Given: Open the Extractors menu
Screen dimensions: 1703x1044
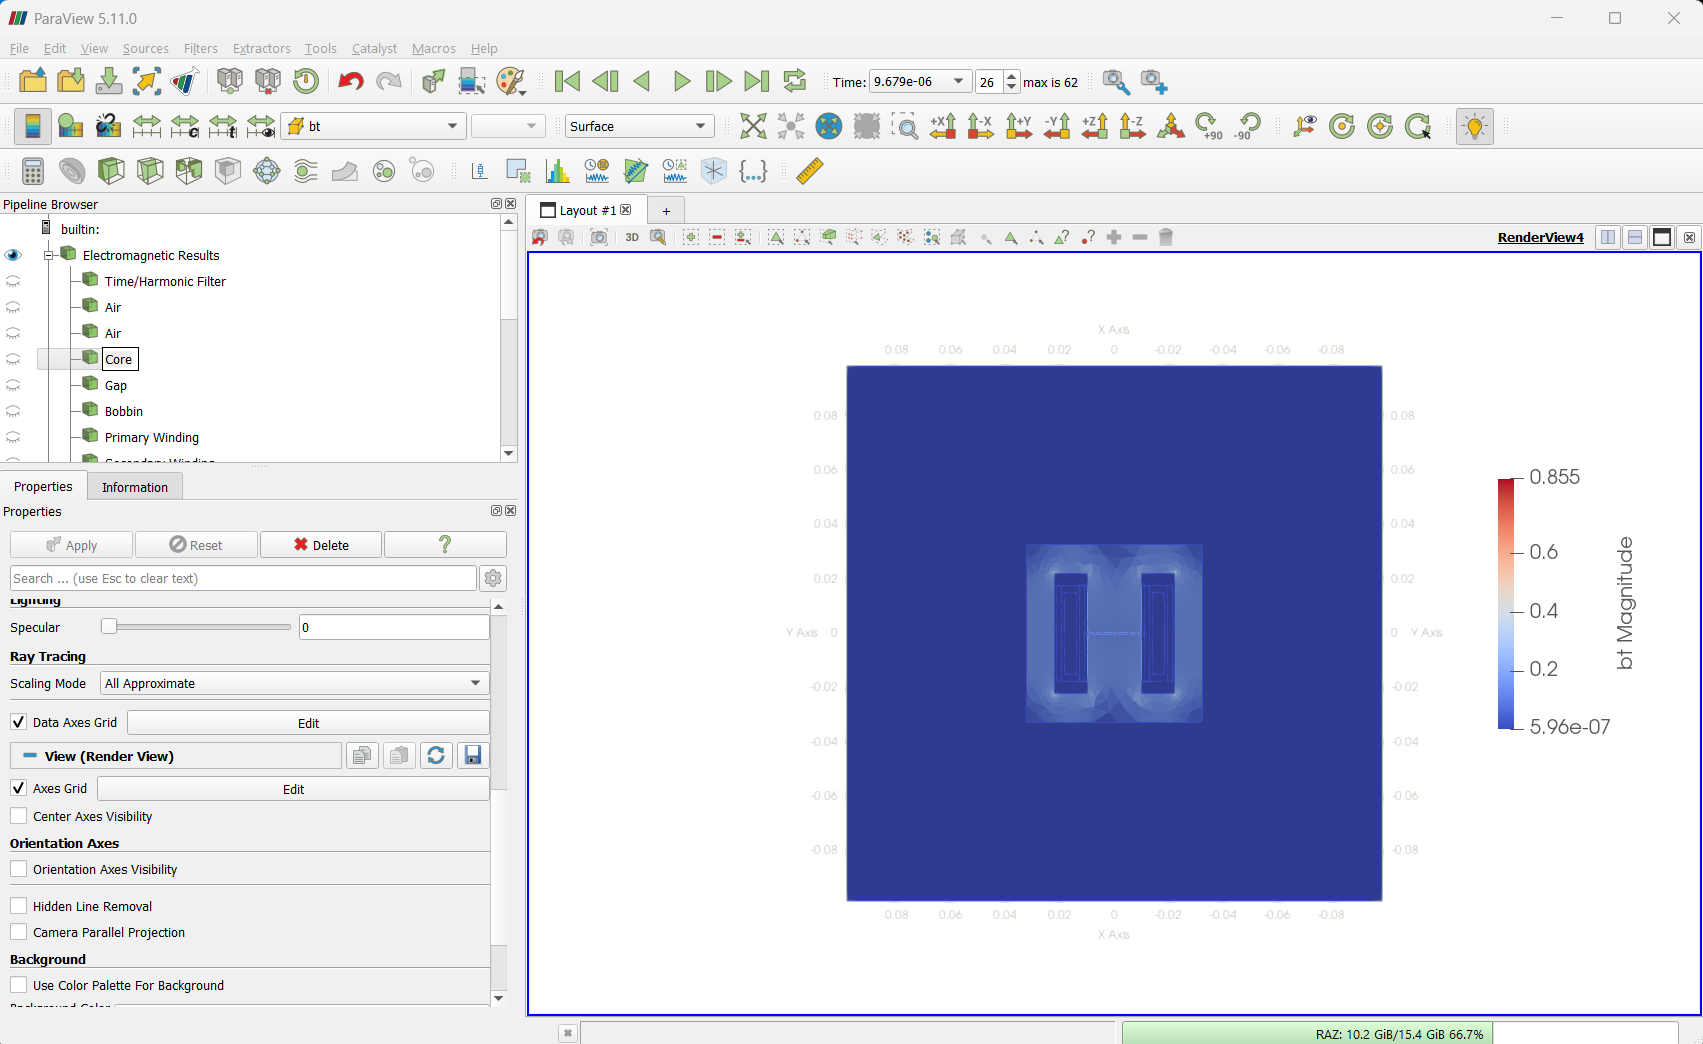Looking at the screenshot, I should coord(261,48).
